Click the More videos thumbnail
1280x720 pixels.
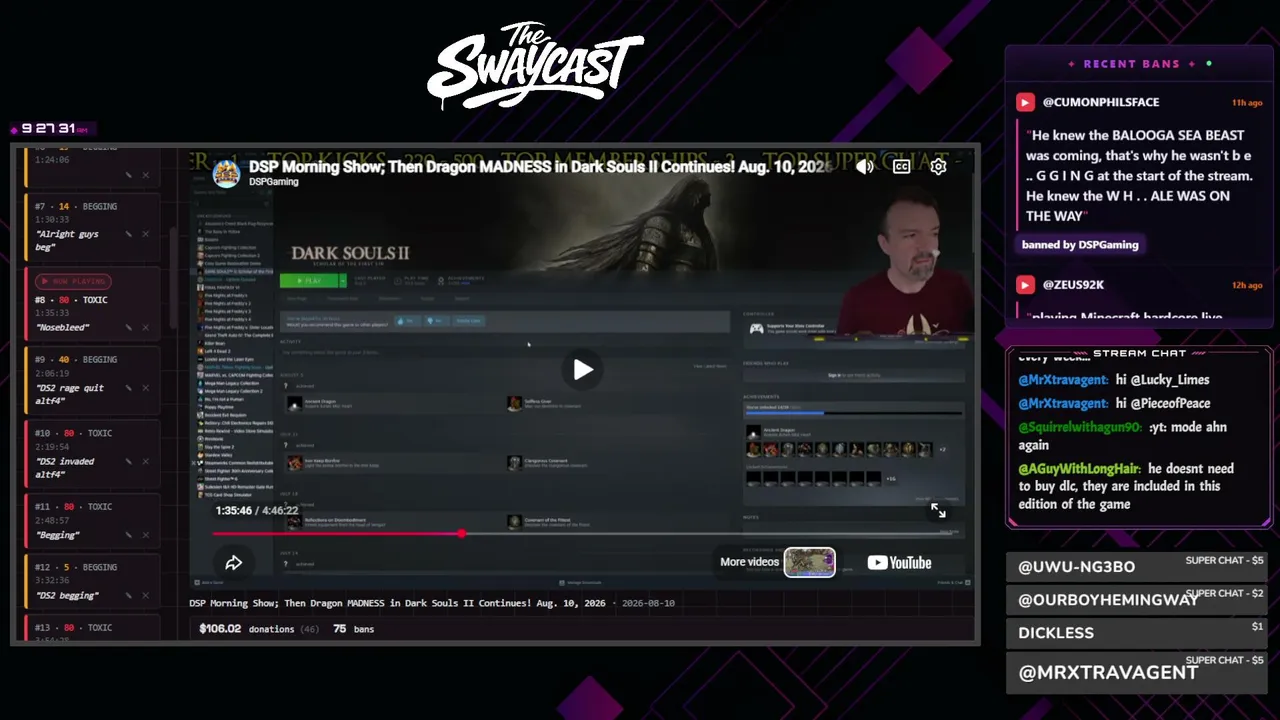pyautogui.click(x=809, y=562)
